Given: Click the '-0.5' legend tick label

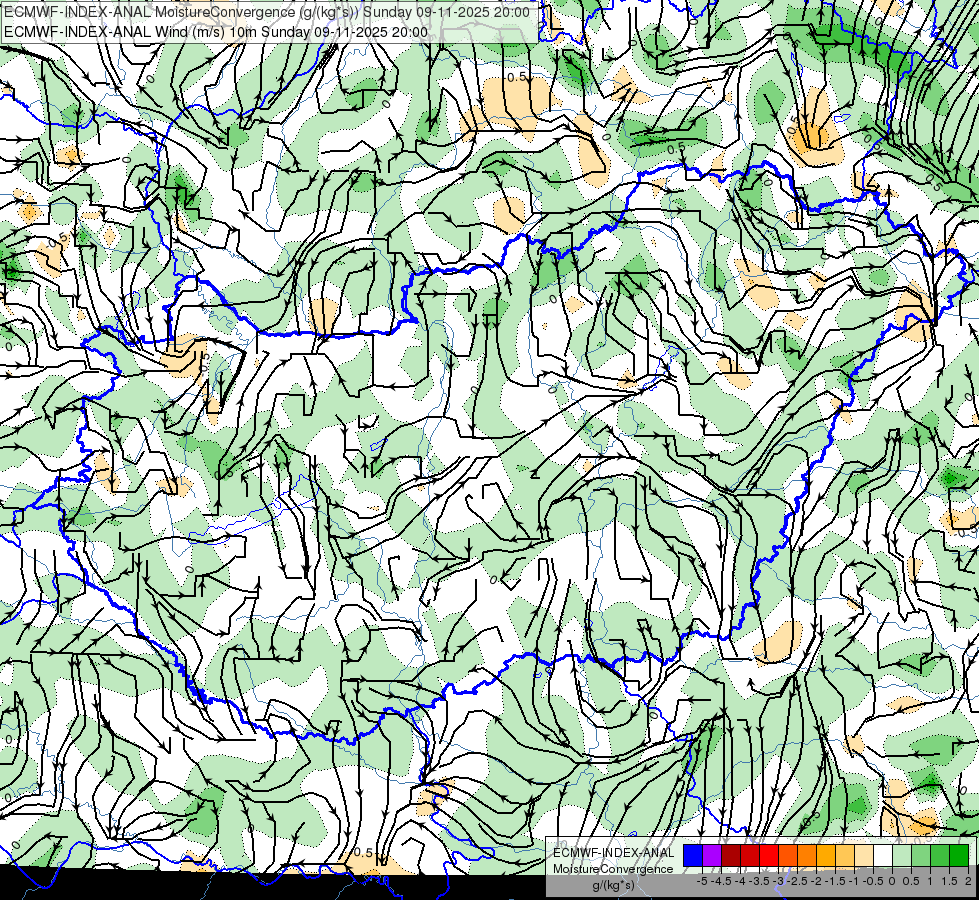Looking at the screenshot, I should point(873,881).
